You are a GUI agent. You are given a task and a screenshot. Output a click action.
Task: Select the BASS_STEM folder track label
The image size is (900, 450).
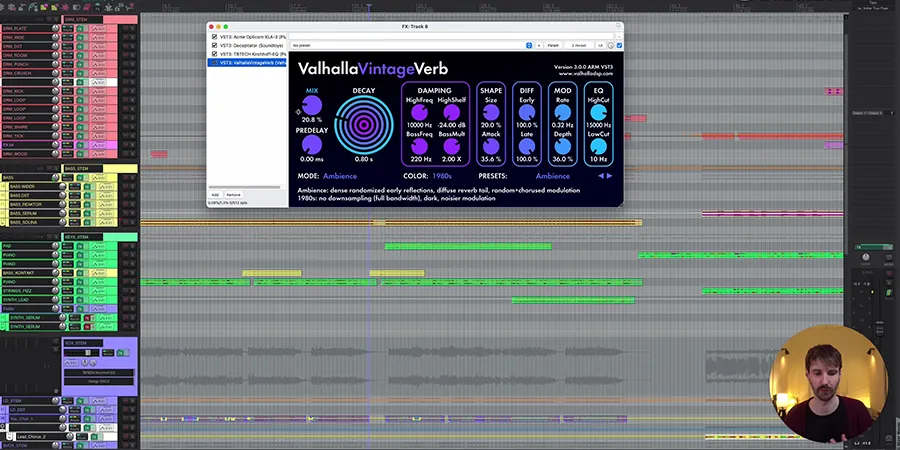[83, 169]
